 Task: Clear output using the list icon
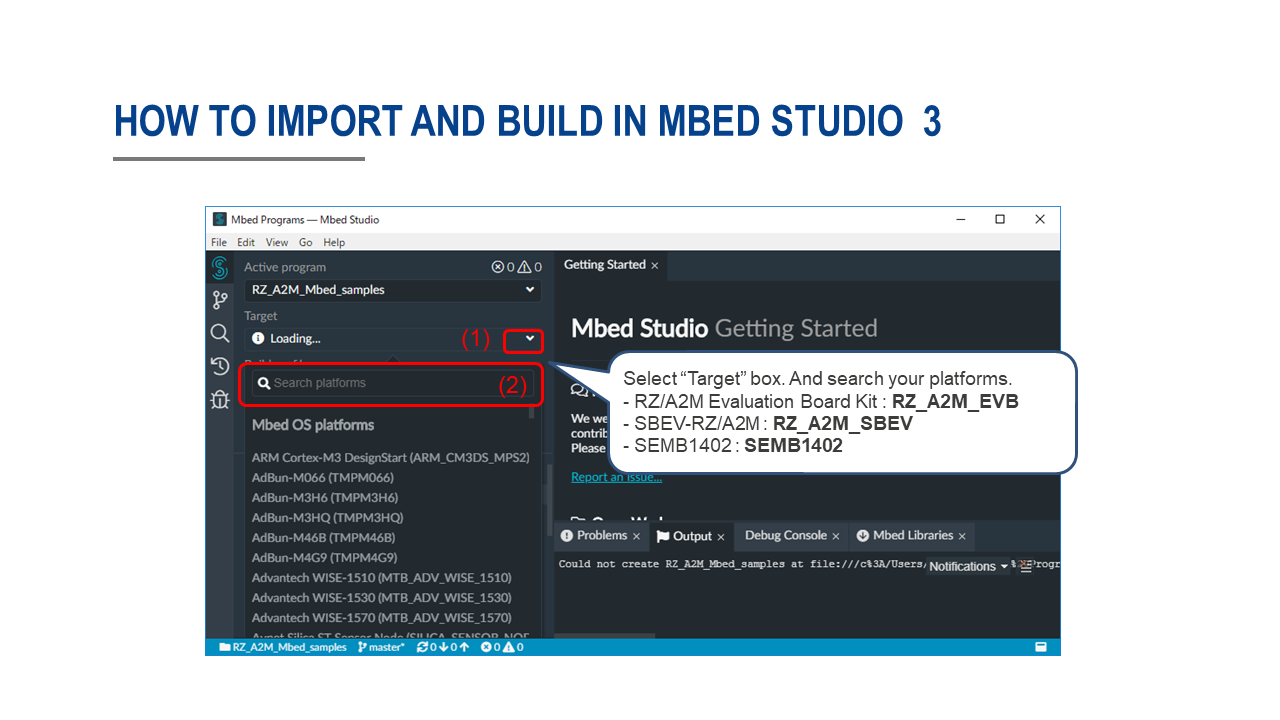pyautogui.click(x=1025, y=566)
